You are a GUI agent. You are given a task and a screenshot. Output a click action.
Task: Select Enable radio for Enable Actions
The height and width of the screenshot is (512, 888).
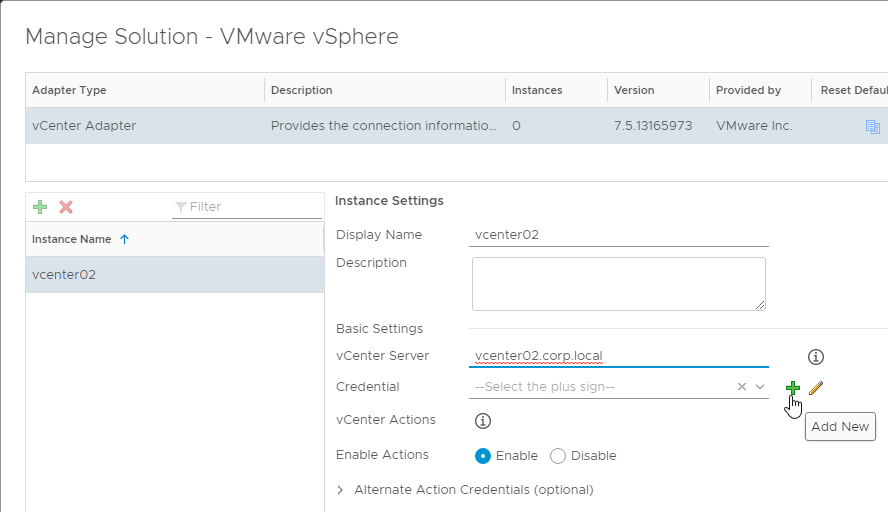click(483, 456)
